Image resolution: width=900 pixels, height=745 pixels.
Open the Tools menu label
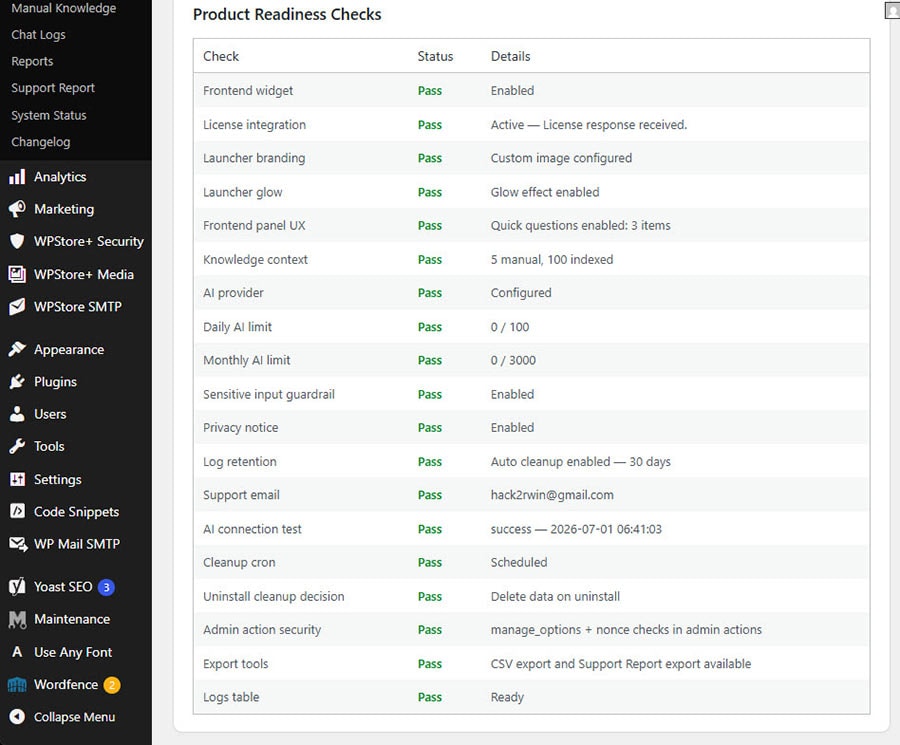tap(49, 446)
